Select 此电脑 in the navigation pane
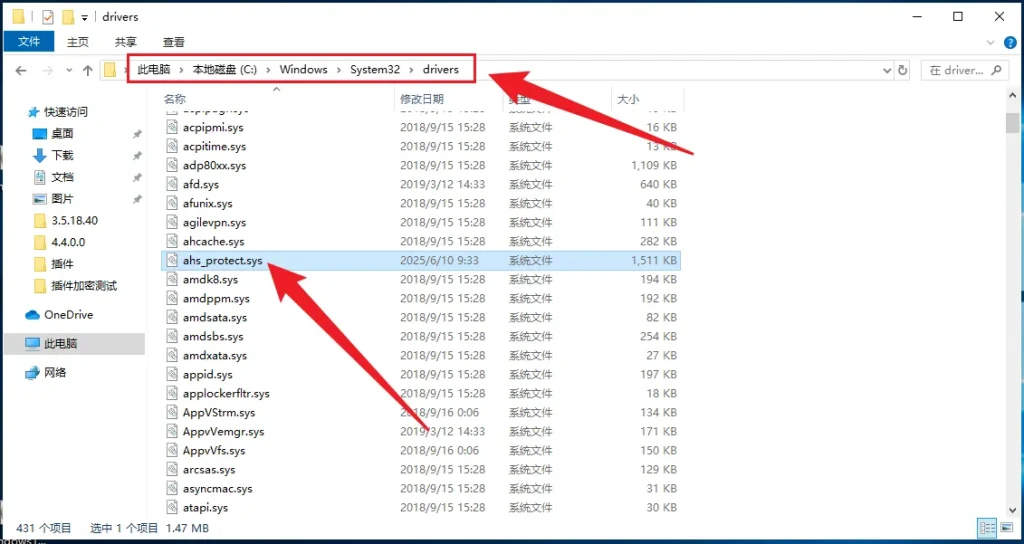 click(x=60, y=343)
